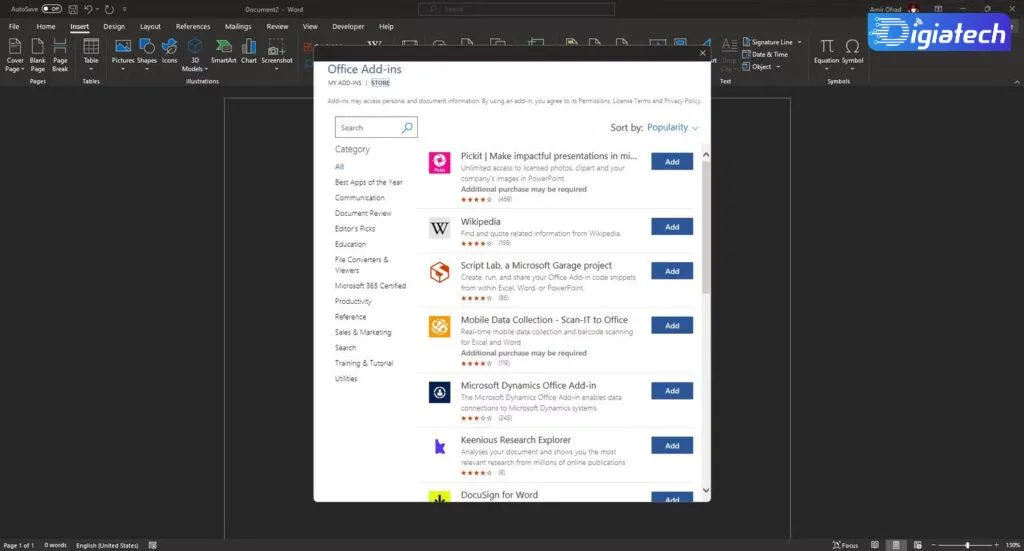Add Keenious Research Explorer add-in
This screenshot has height=551, width=1024.
coord(672,445)
